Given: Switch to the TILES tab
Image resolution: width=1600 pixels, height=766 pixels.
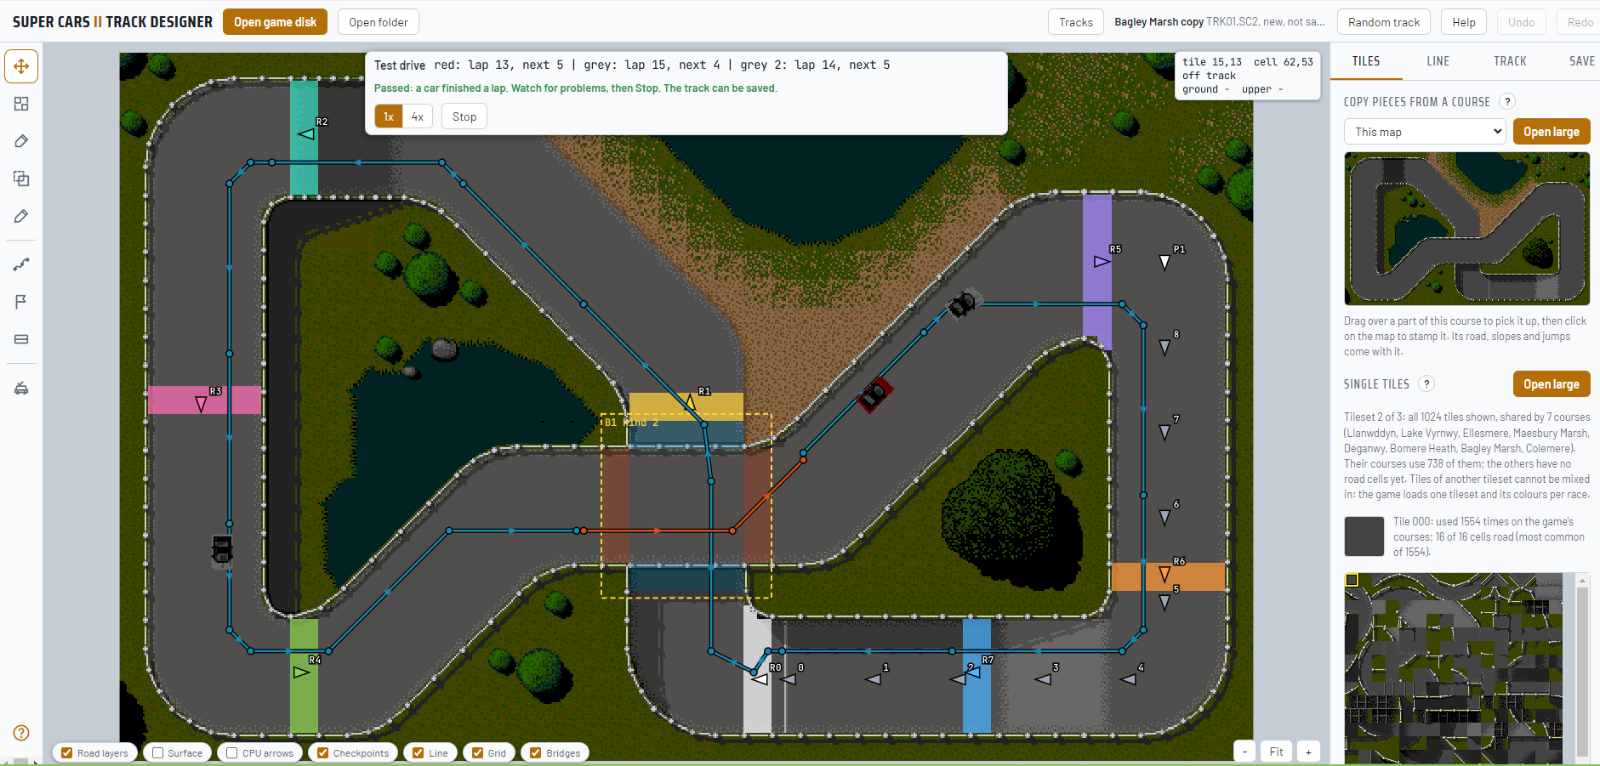Looking at the screenshot, I should coord(1366,61).
